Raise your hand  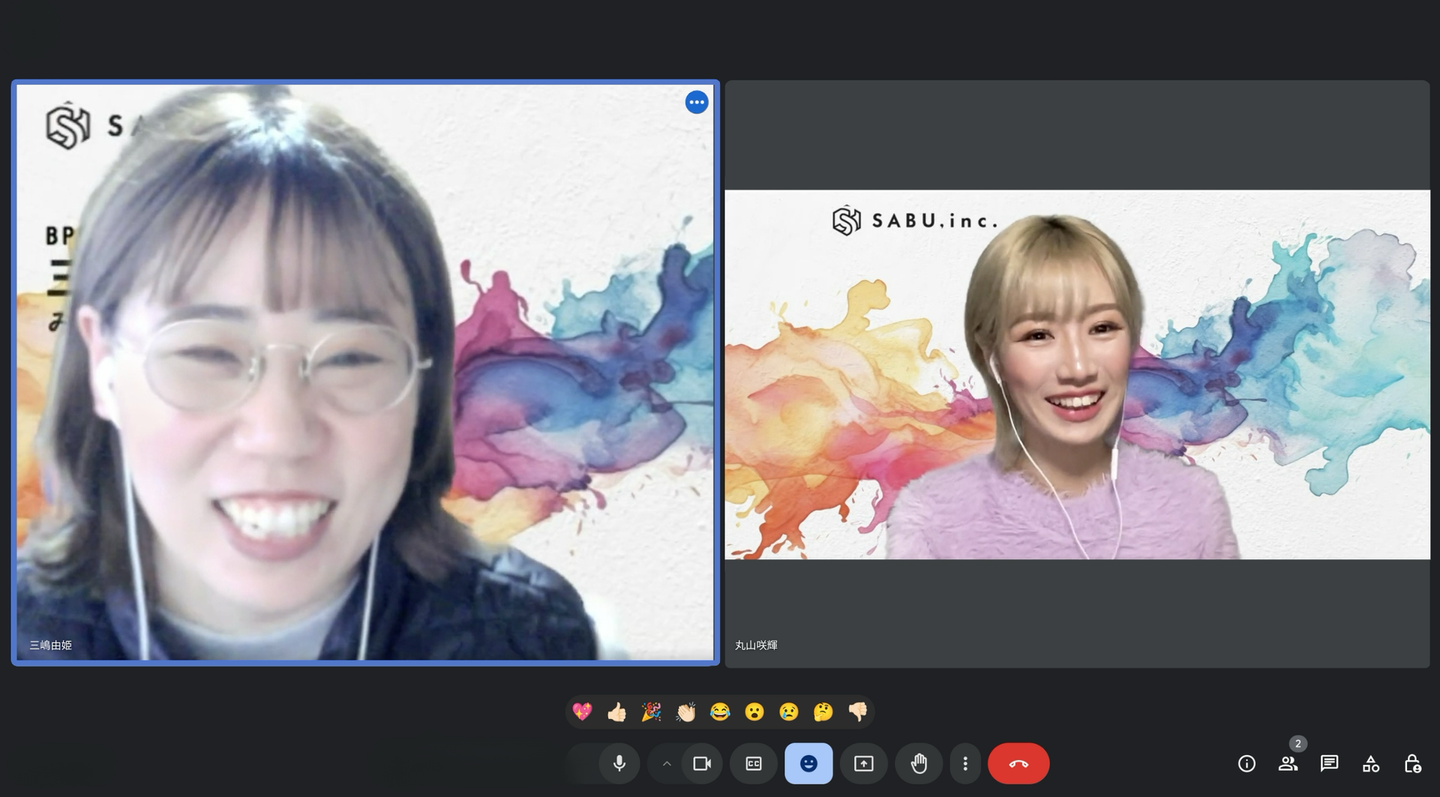coord(919,764)
